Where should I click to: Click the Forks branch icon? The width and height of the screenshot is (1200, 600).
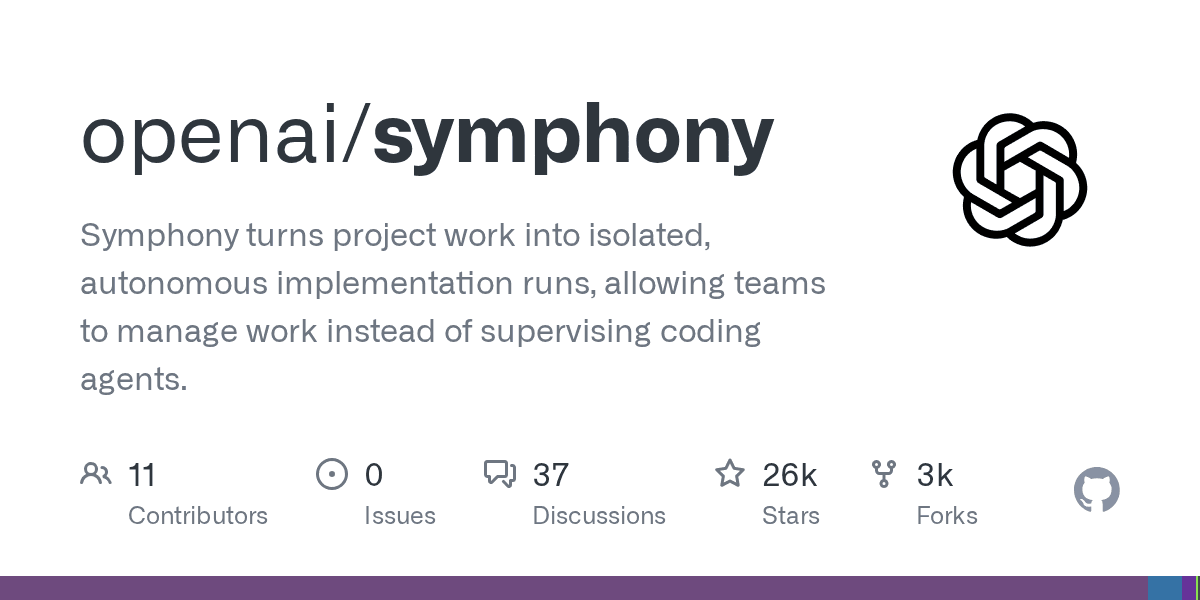(x=884, y=474)
